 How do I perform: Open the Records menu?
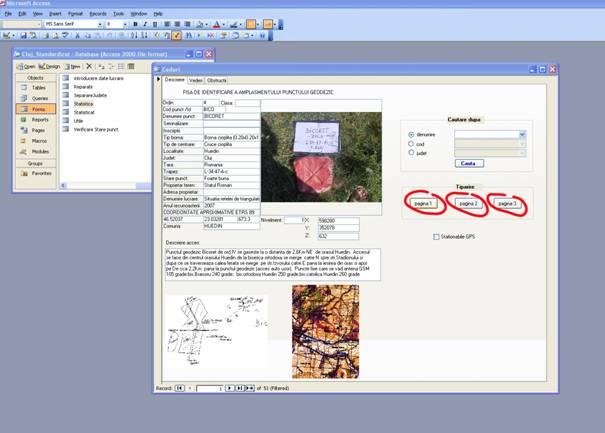pyautogui.click(x=97, y=14)
